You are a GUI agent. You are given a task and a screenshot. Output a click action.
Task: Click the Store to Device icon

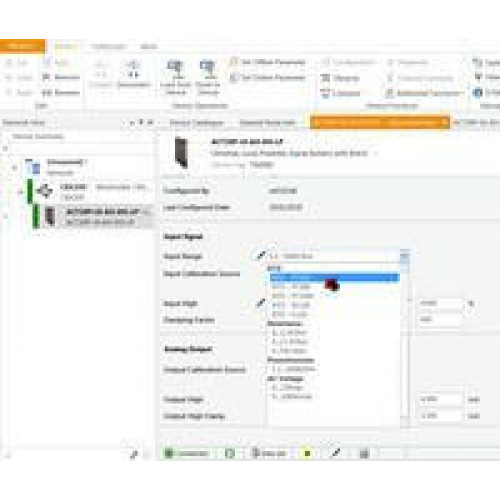(207, 68)
